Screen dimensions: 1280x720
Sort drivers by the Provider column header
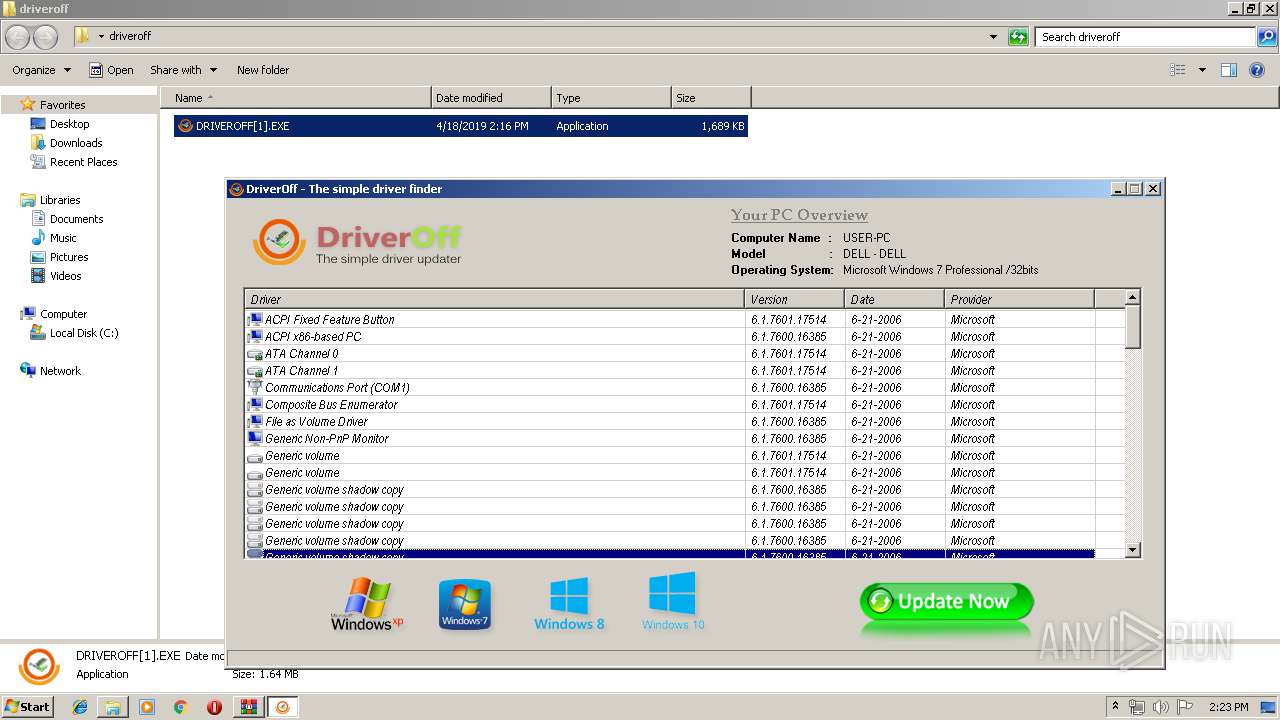pyautogui.click(x=1020, y=299)
